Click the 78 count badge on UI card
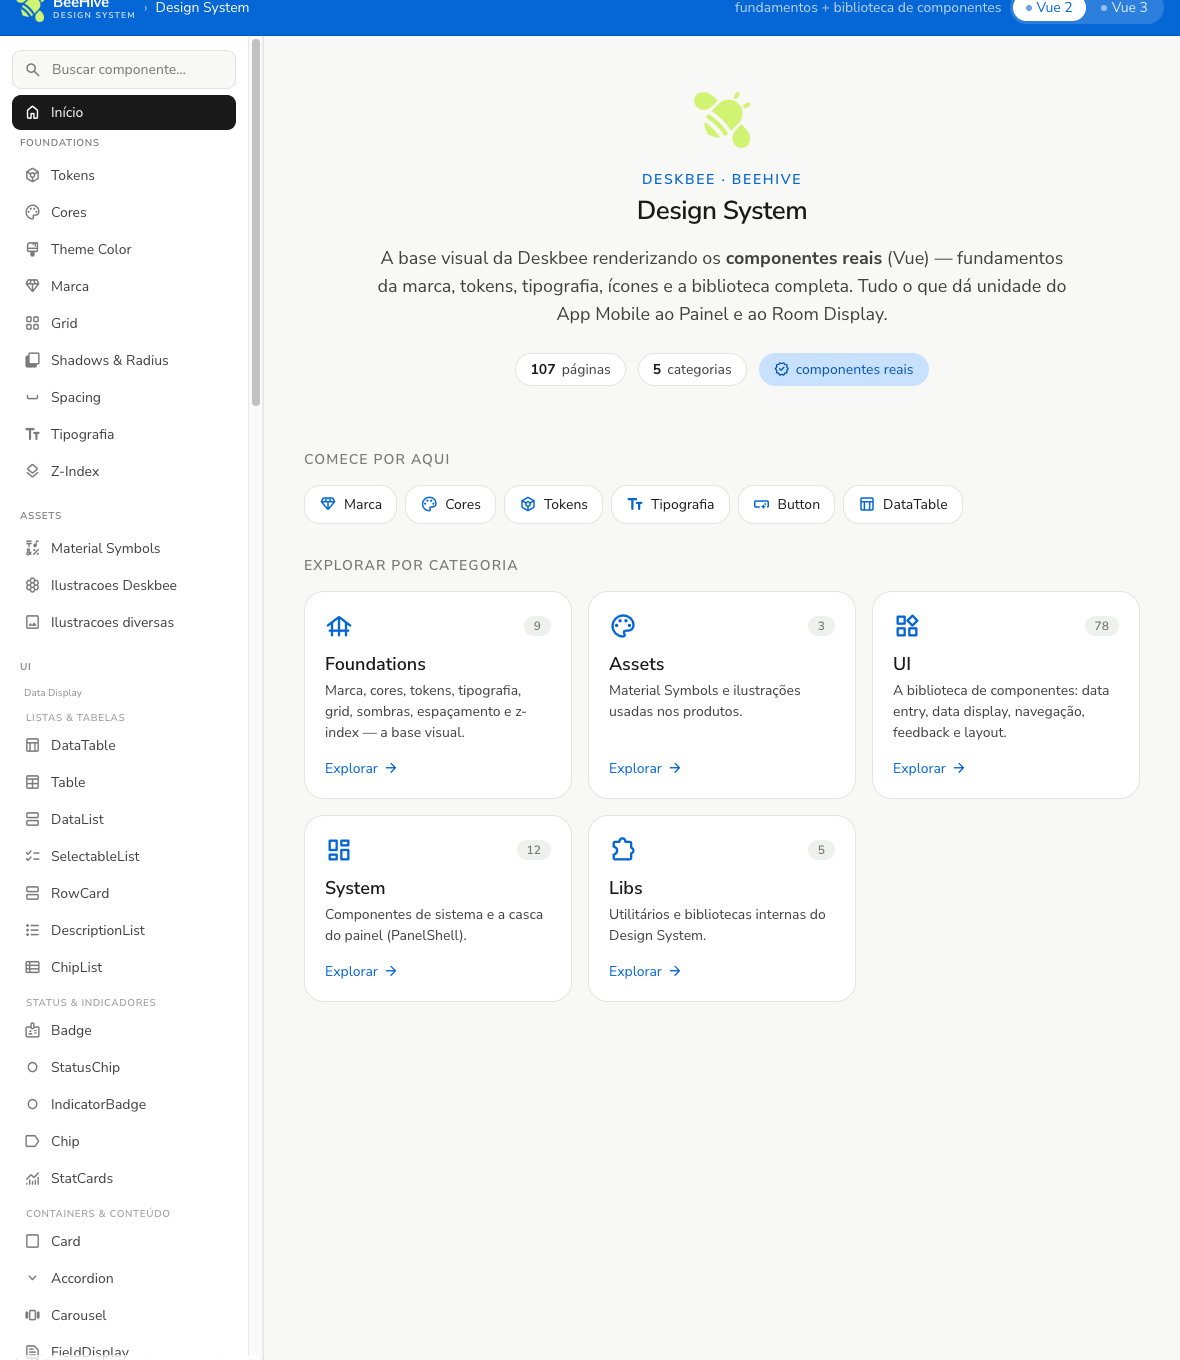This screenshot has width=1180, height=1360. point(1101,626)
